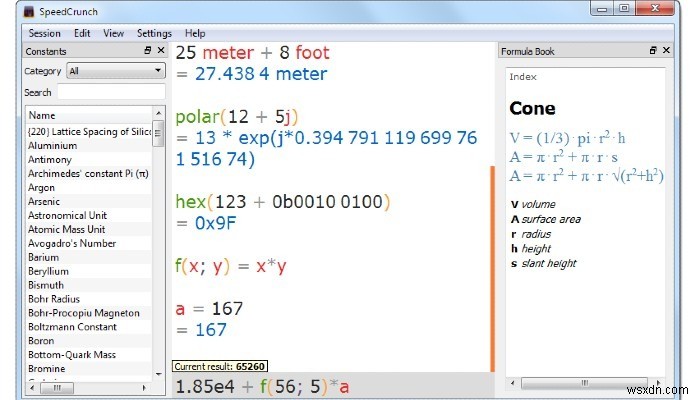Select Argon constant
Viewport: 700px width, 400px height.
(x=89, y=188)
